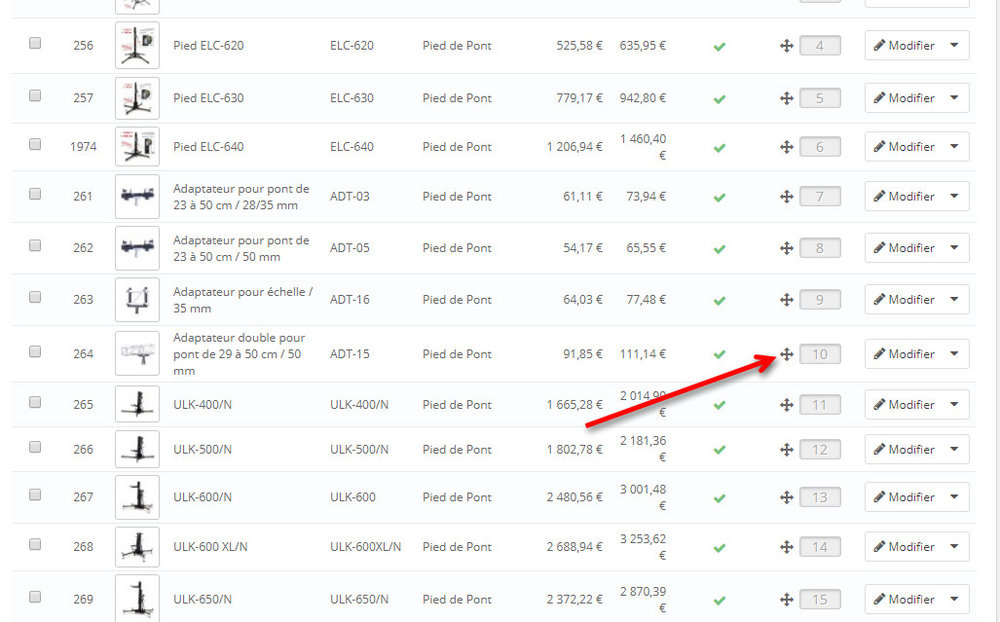Screen dimensions: 1000x622
Task: Show more actions for ULK-400/N
Action: (955, 404)
